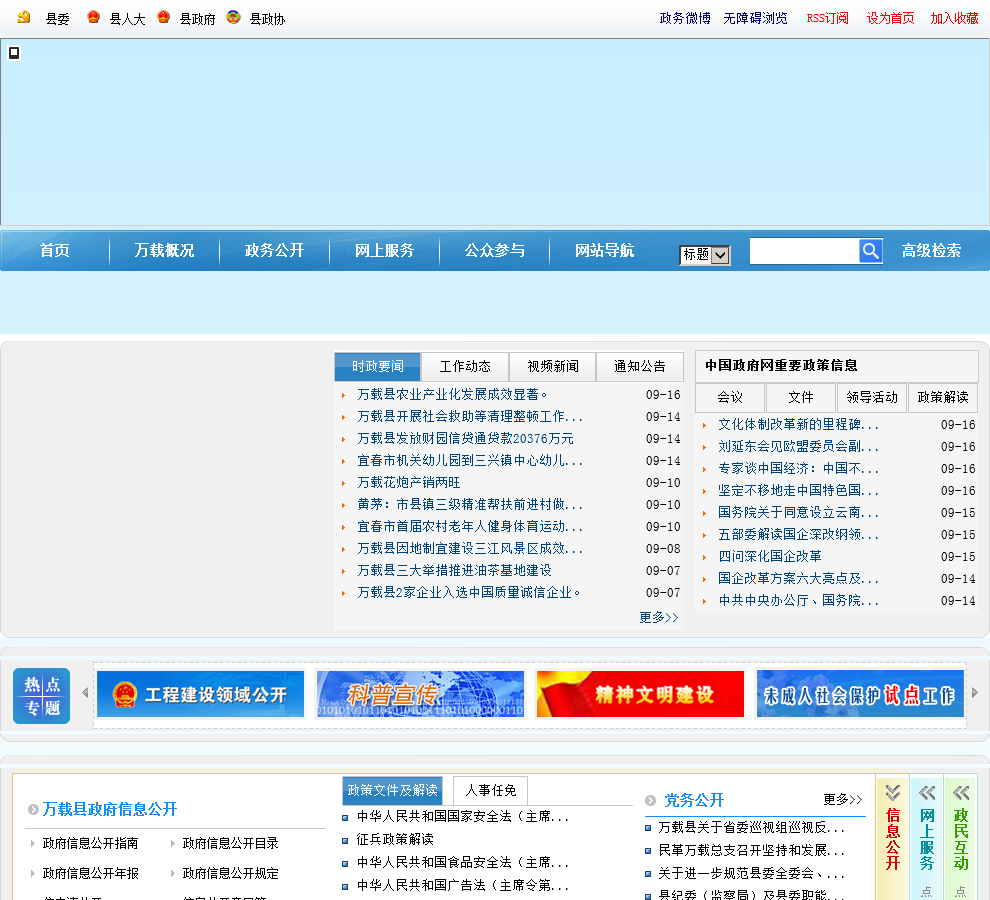Subscribe via RSS订阅 link
This screenshot has width=990, height=900.
point(828,18)
